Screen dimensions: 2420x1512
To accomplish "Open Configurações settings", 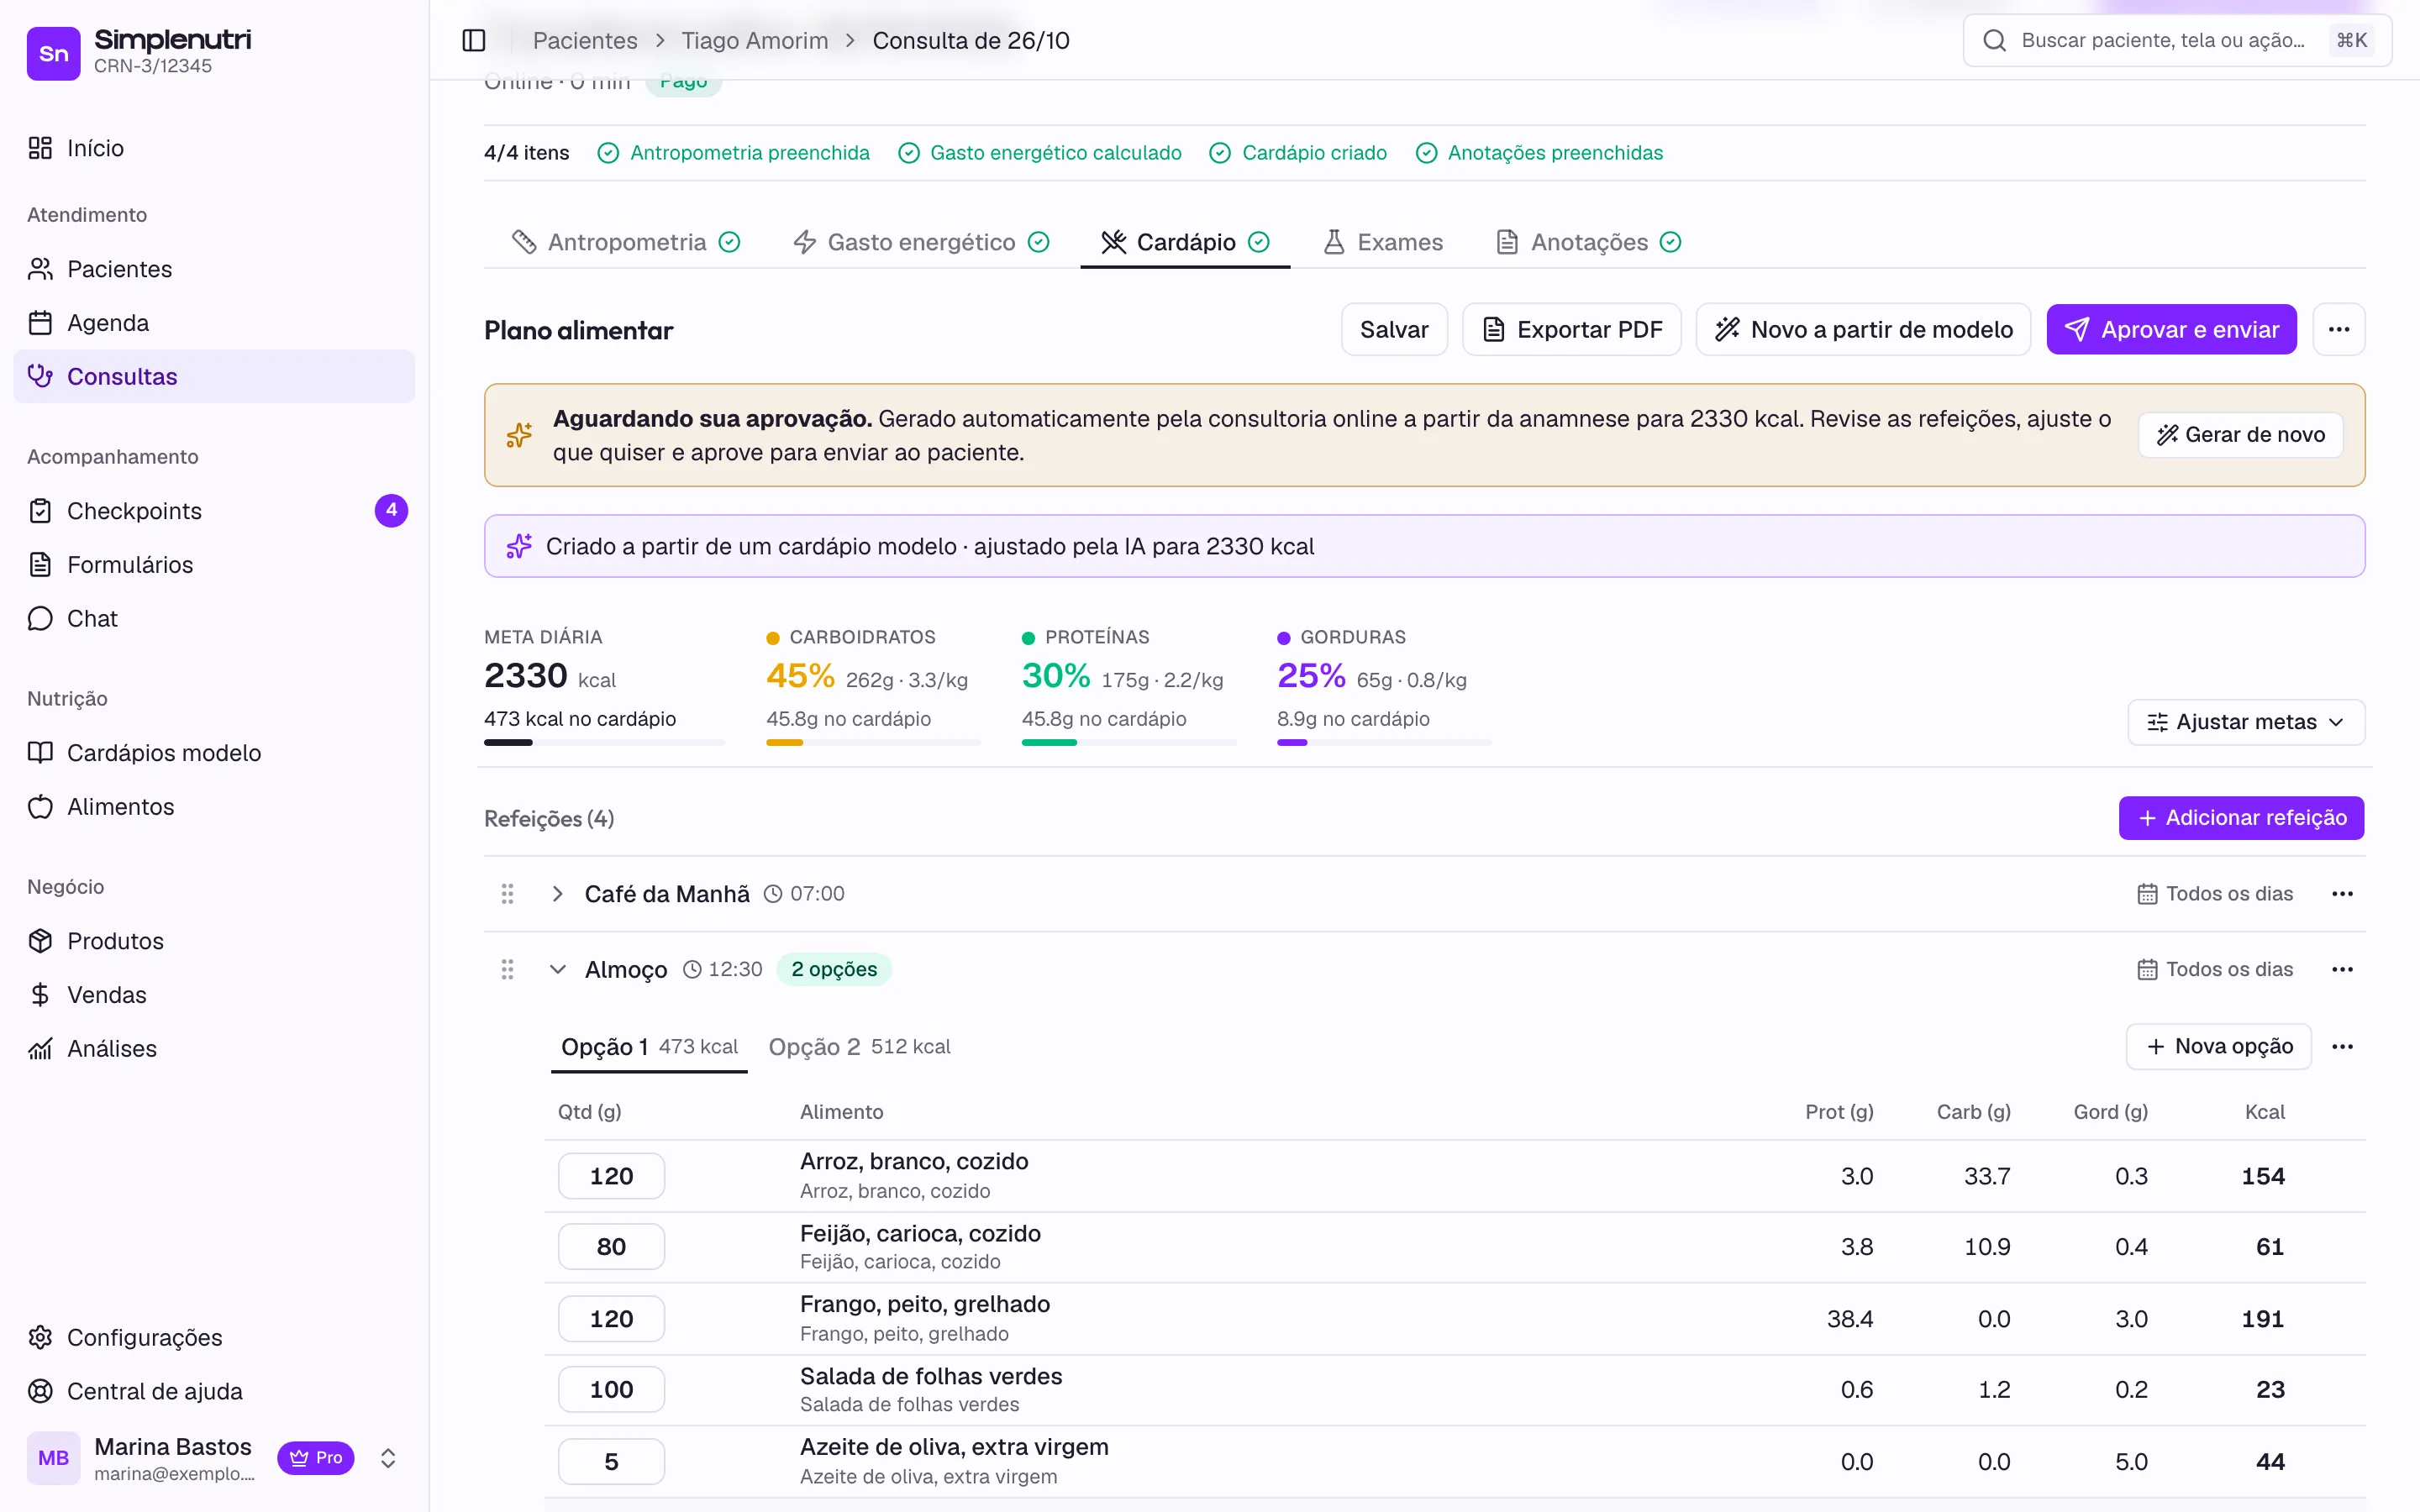I will (x=214, y=1337).
